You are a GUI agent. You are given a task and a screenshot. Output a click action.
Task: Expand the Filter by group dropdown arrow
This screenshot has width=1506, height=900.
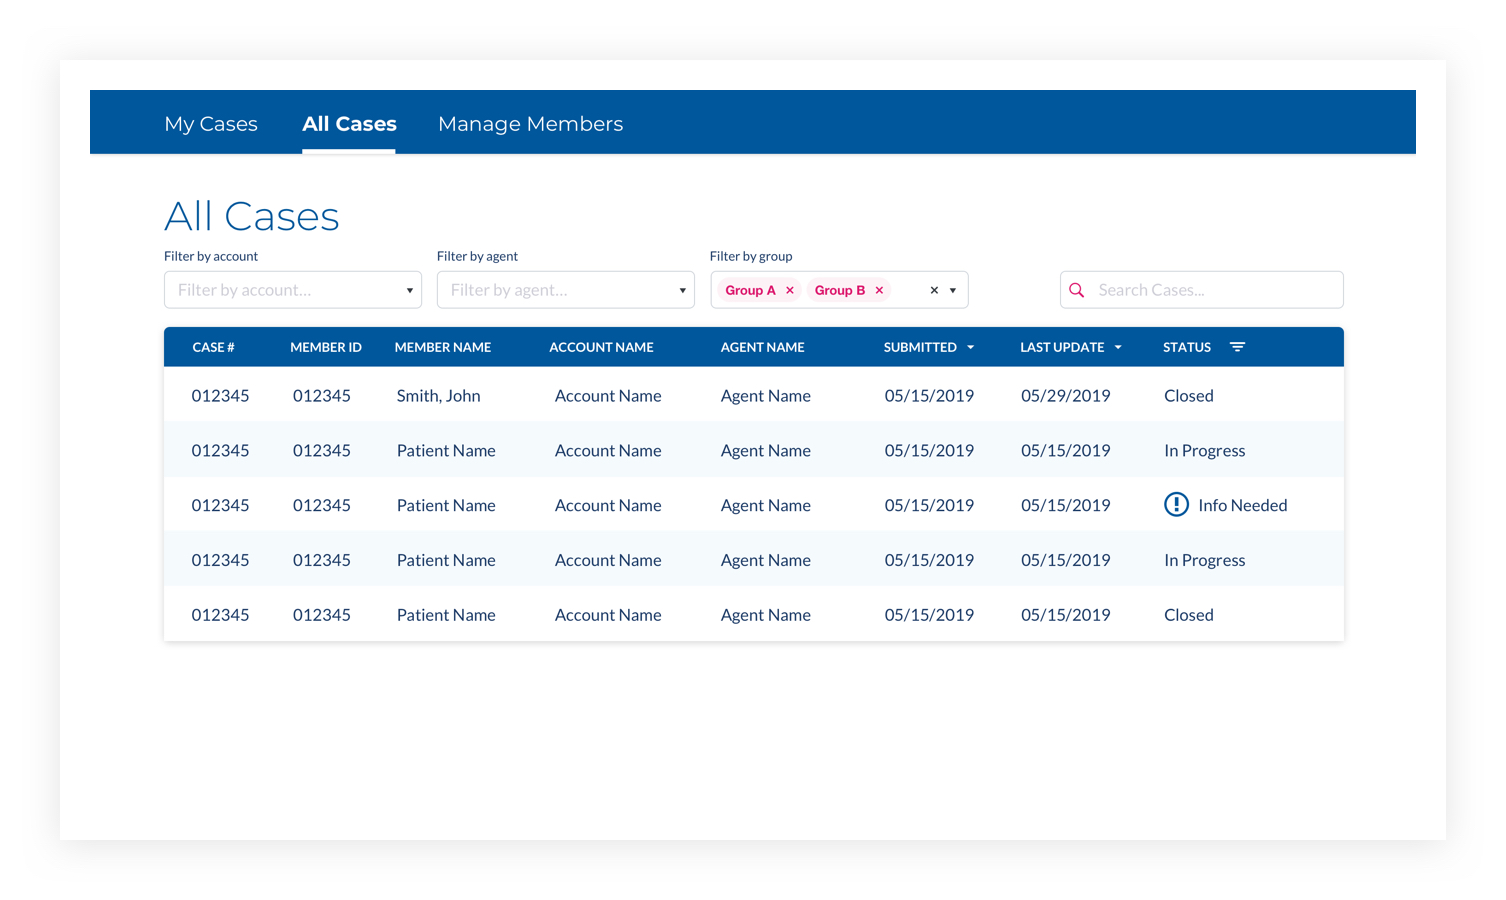point(953,291)
